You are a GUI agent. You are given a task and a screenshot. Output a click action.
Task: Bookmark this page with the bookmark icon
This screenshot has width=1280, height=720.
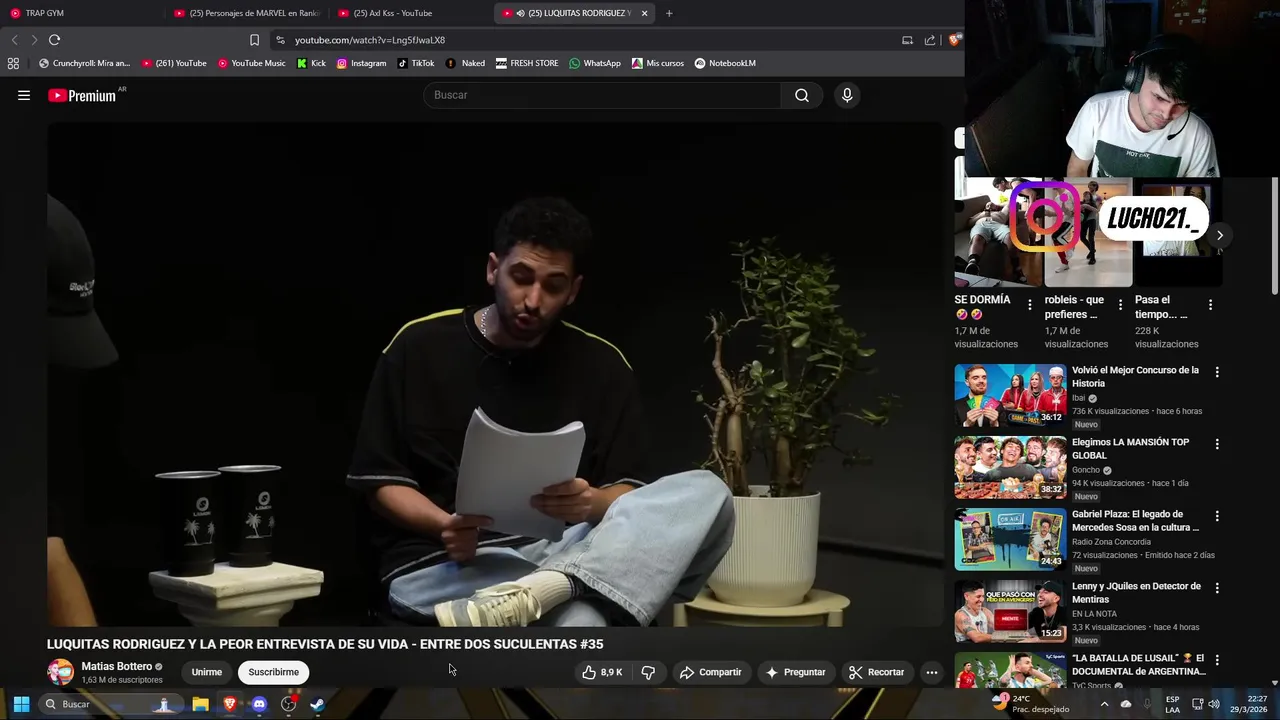[254, 40]
